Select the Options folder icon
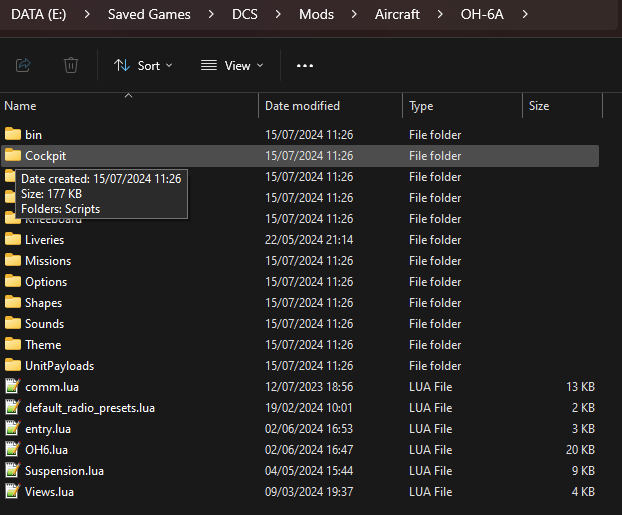 coord(13,281)
